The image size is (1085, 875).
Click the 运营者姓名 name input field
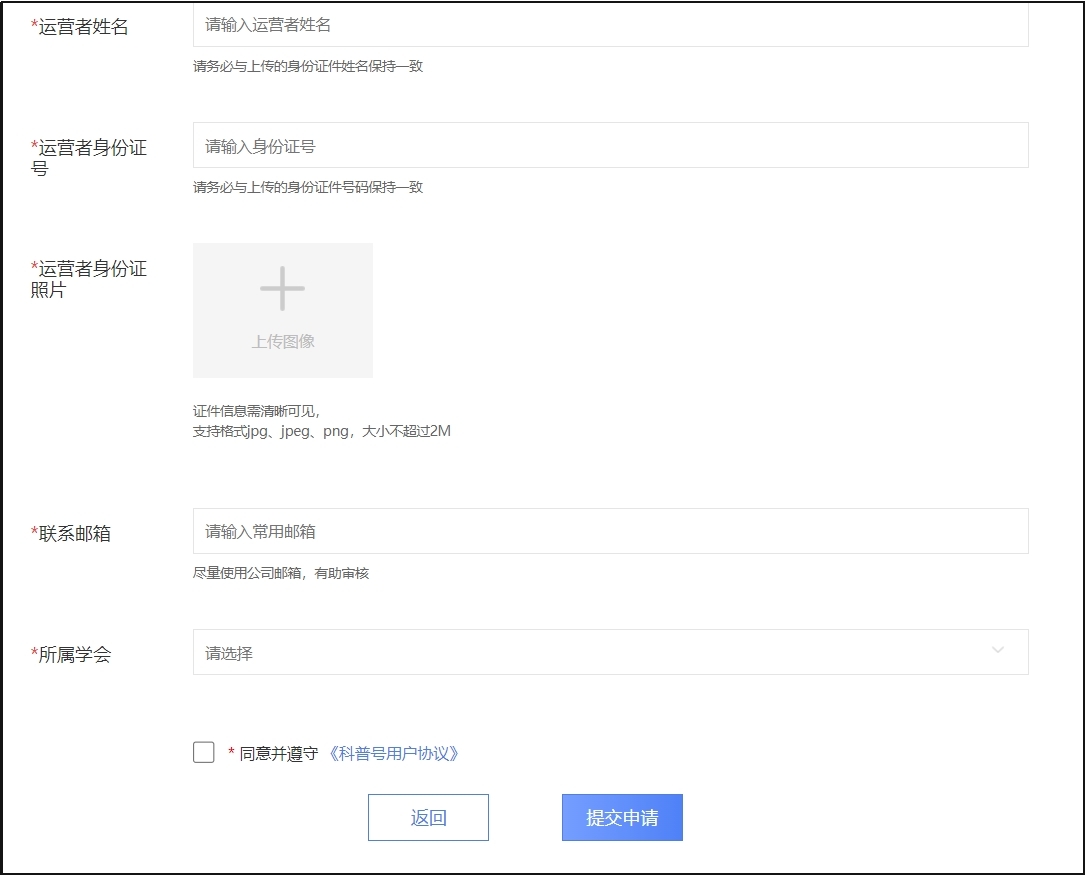(610, 25)
